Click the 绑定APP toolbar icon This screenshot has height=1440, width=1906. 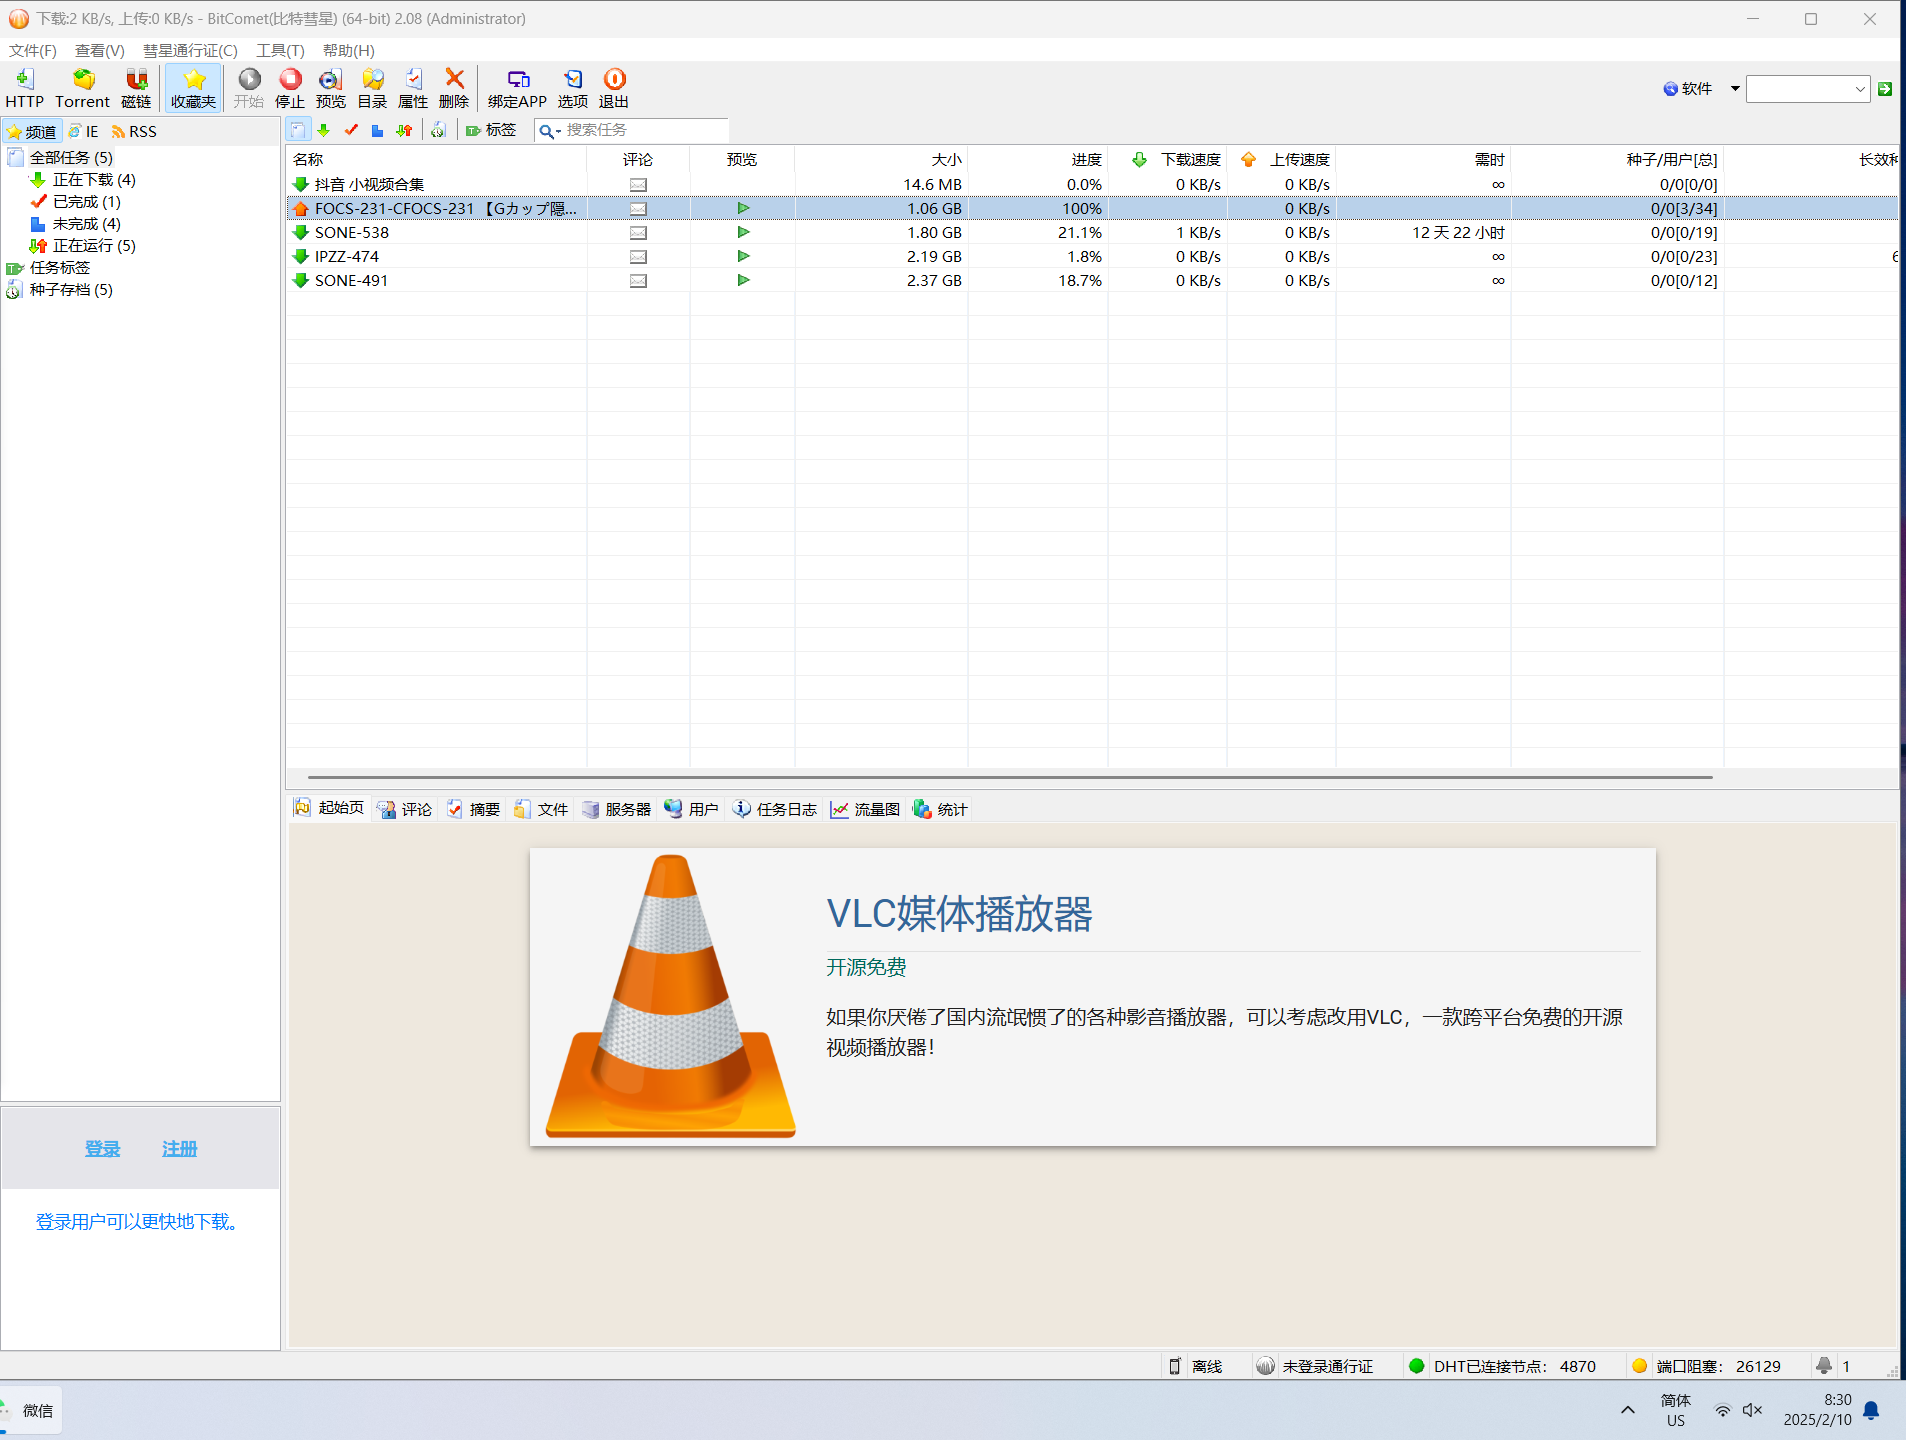point(518,88)
